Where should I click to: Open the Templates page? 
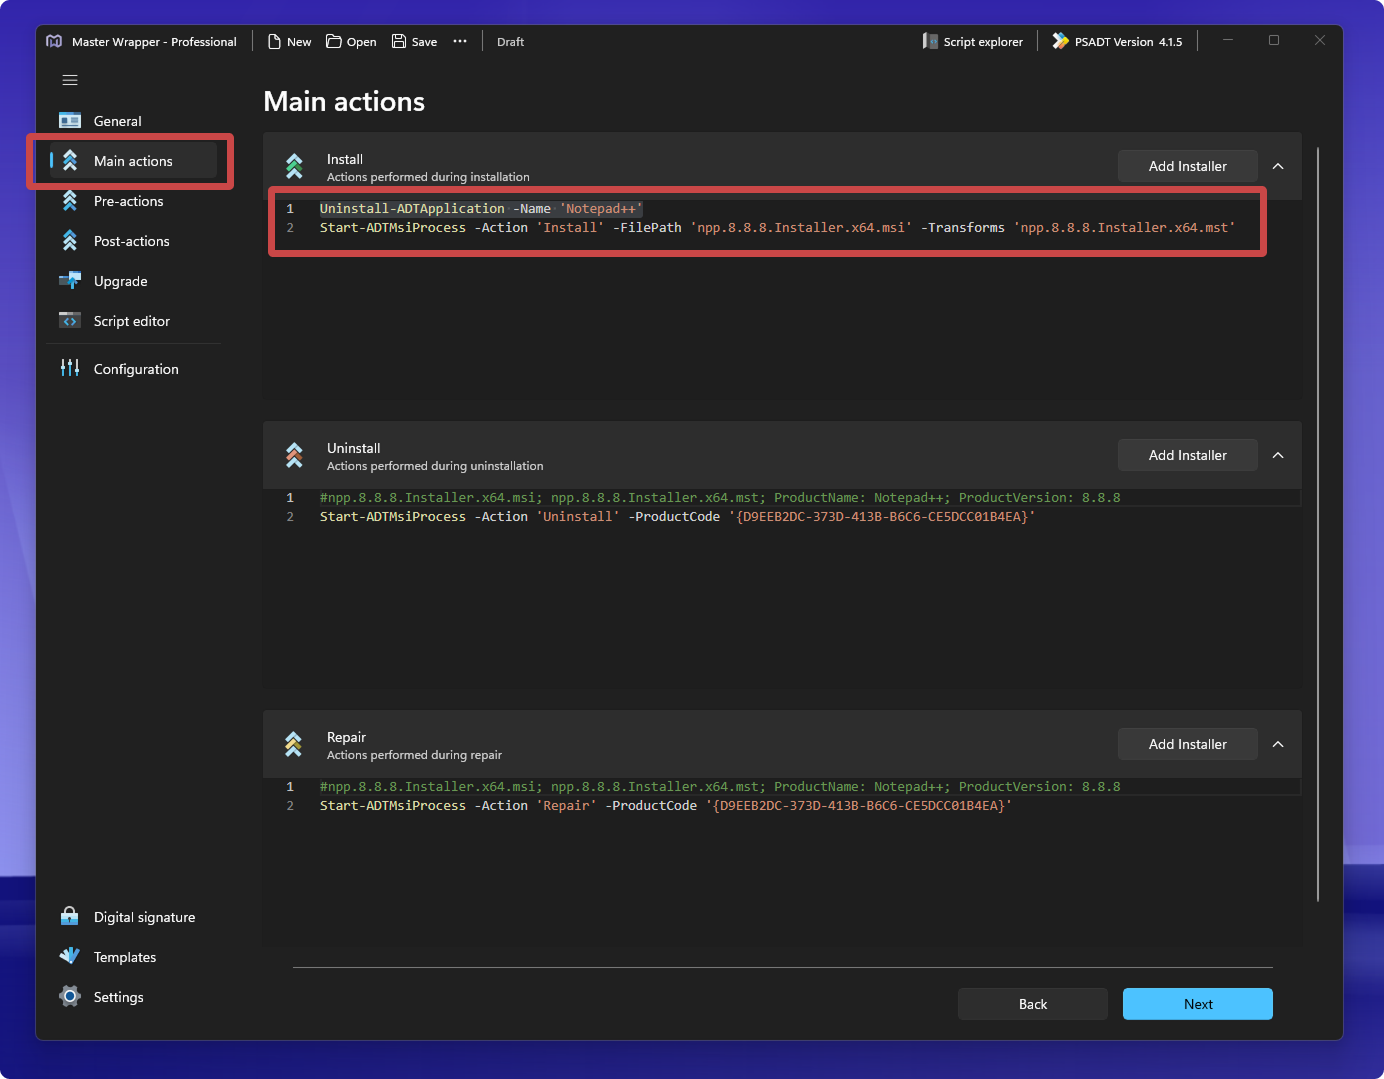(x=124, y=957)
